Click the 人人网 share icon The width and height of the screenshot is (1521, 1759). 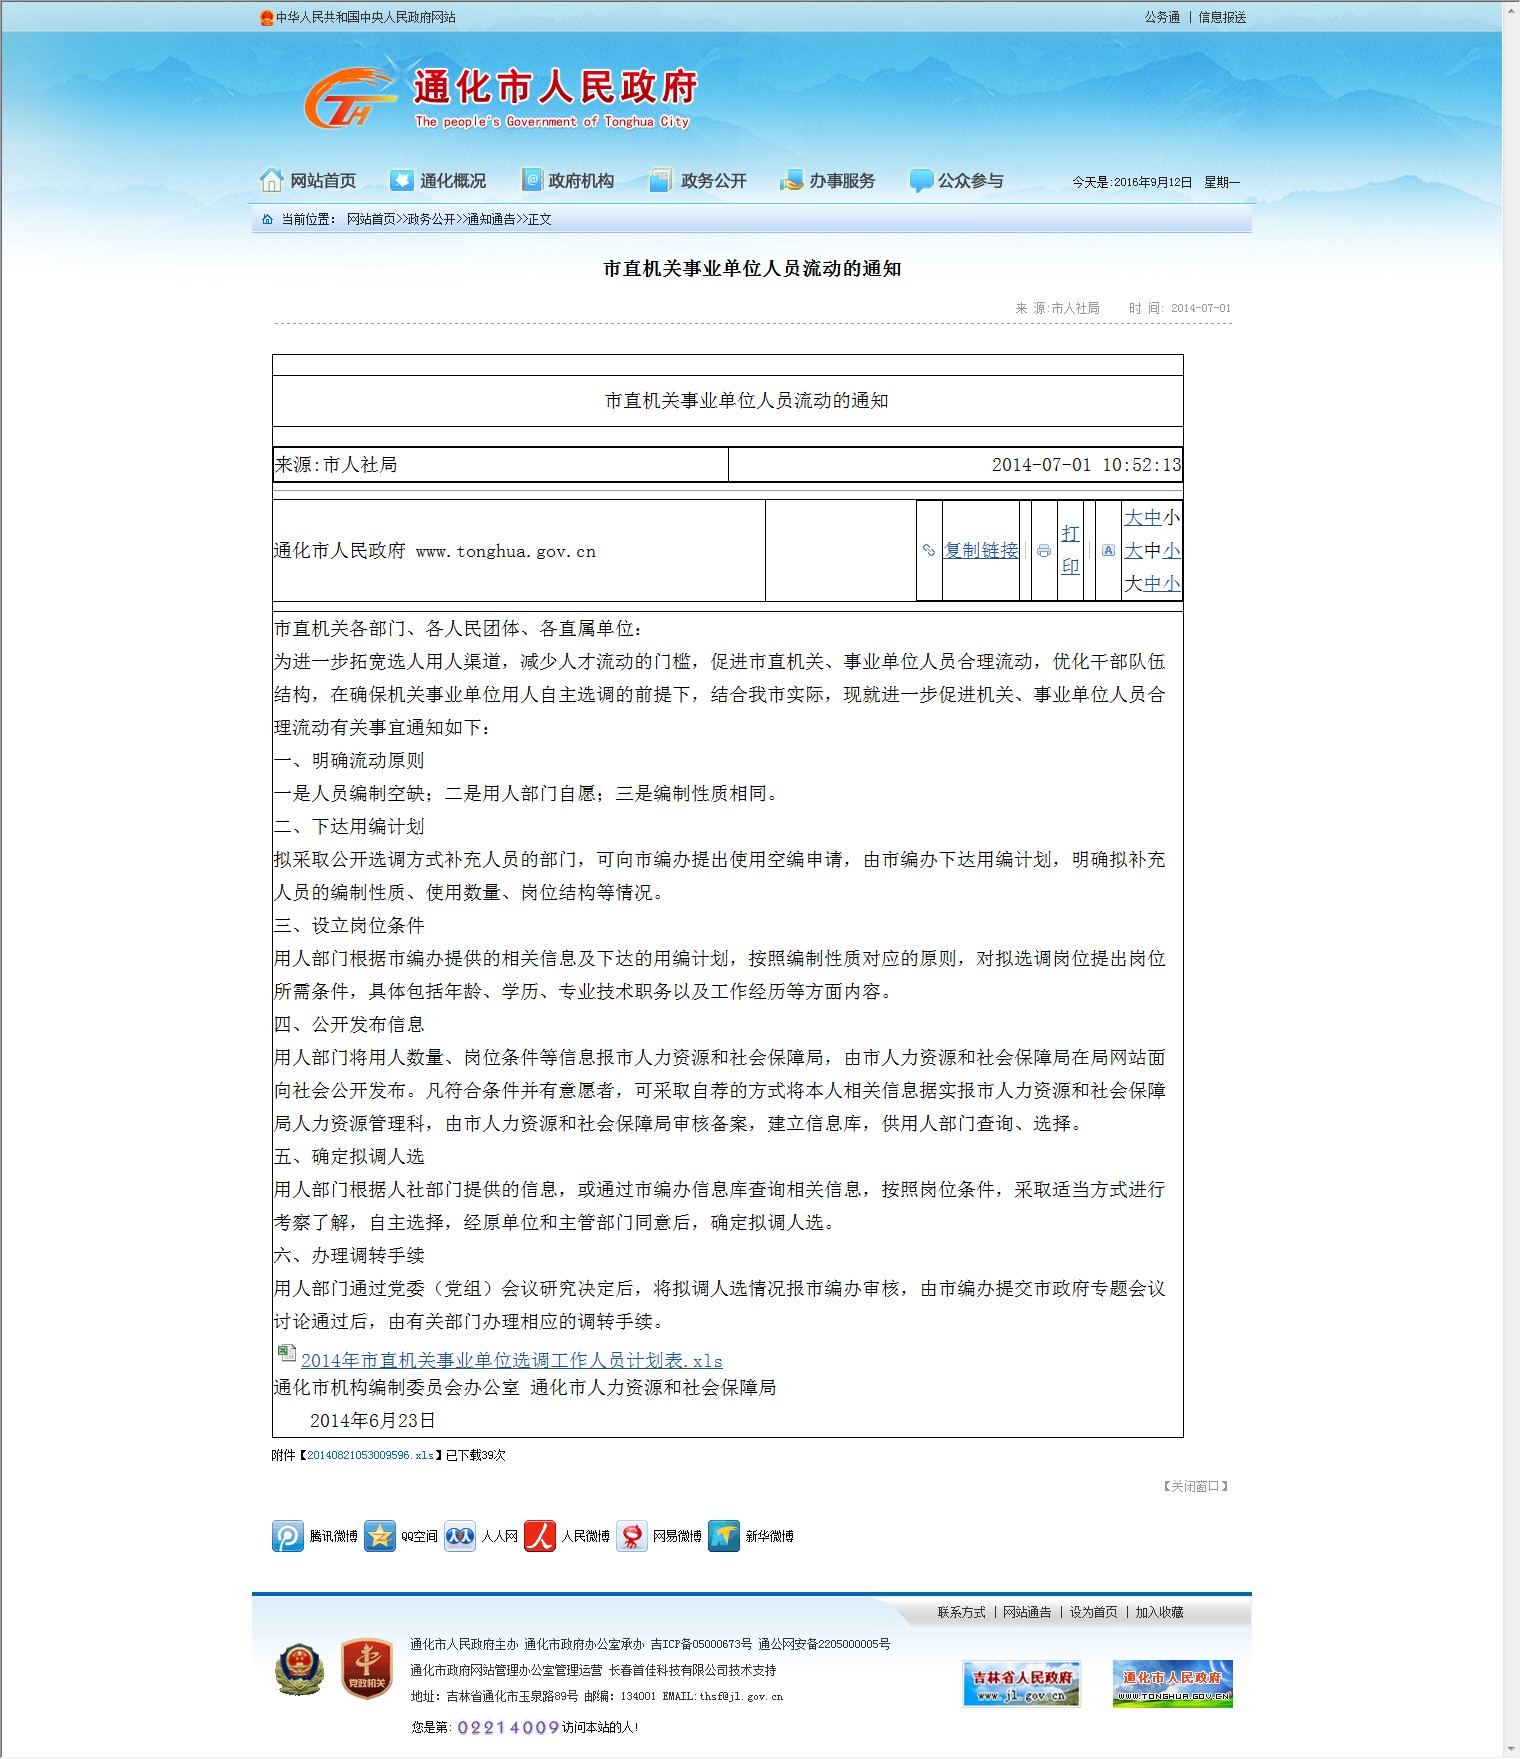click(460, 1536)
